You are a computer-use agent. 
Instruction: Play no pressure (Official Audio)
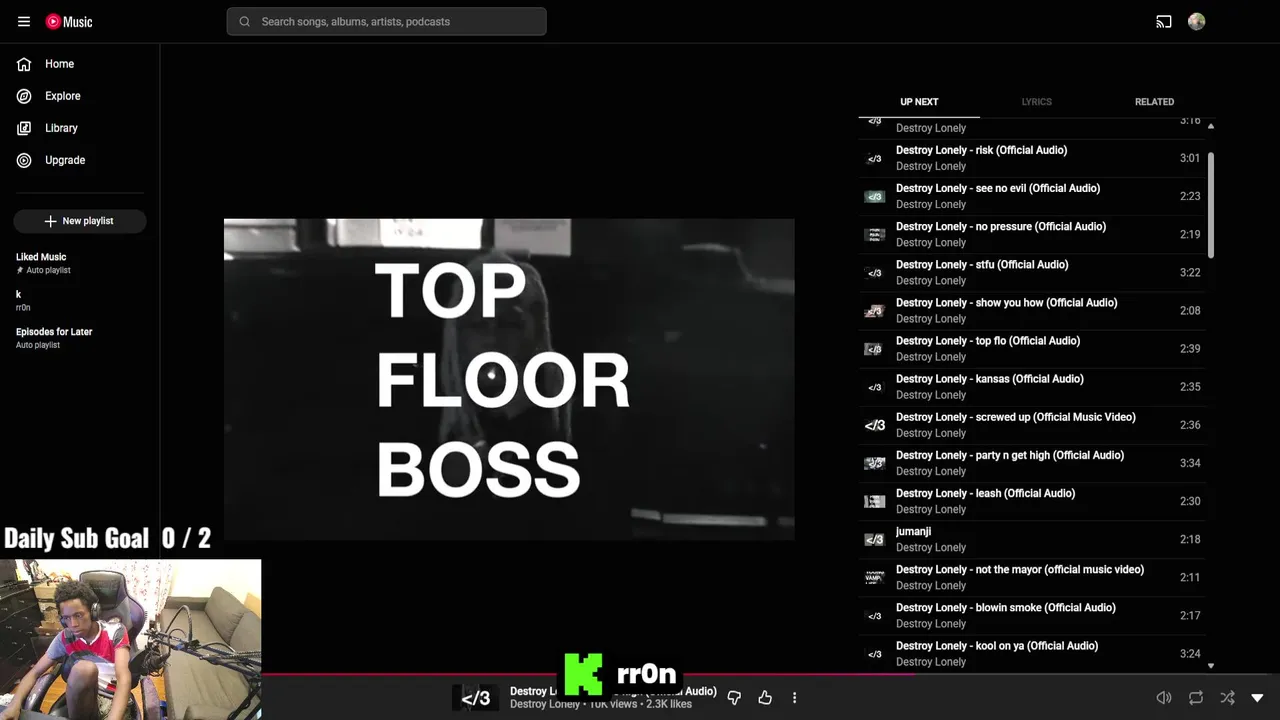tap(1032, 234)
